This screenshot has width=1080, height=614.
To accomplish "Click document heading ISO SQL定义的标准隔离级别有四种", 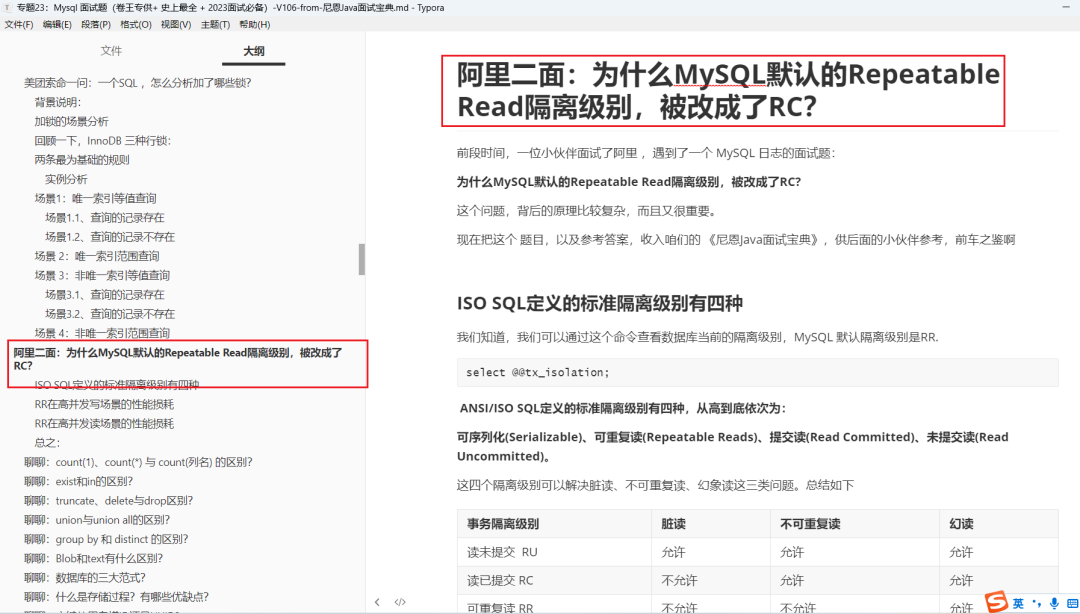I will 599,304.
